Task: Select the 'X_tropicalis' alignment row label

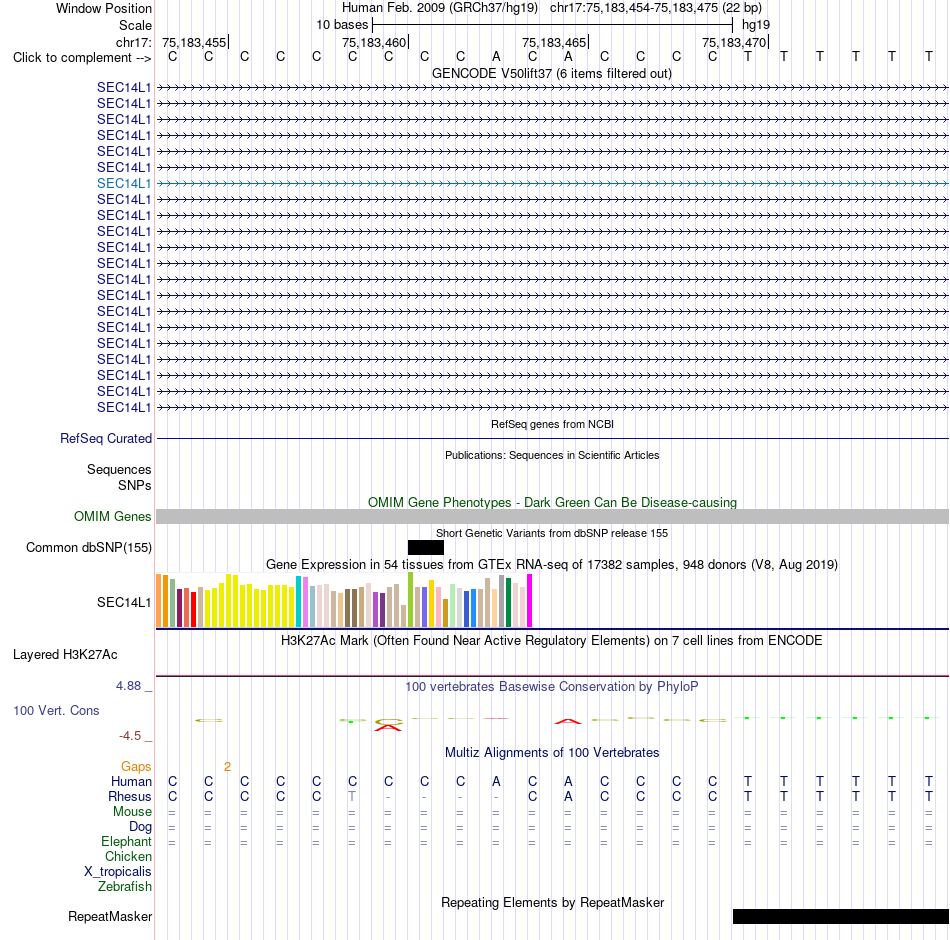Action: point(118,872)
